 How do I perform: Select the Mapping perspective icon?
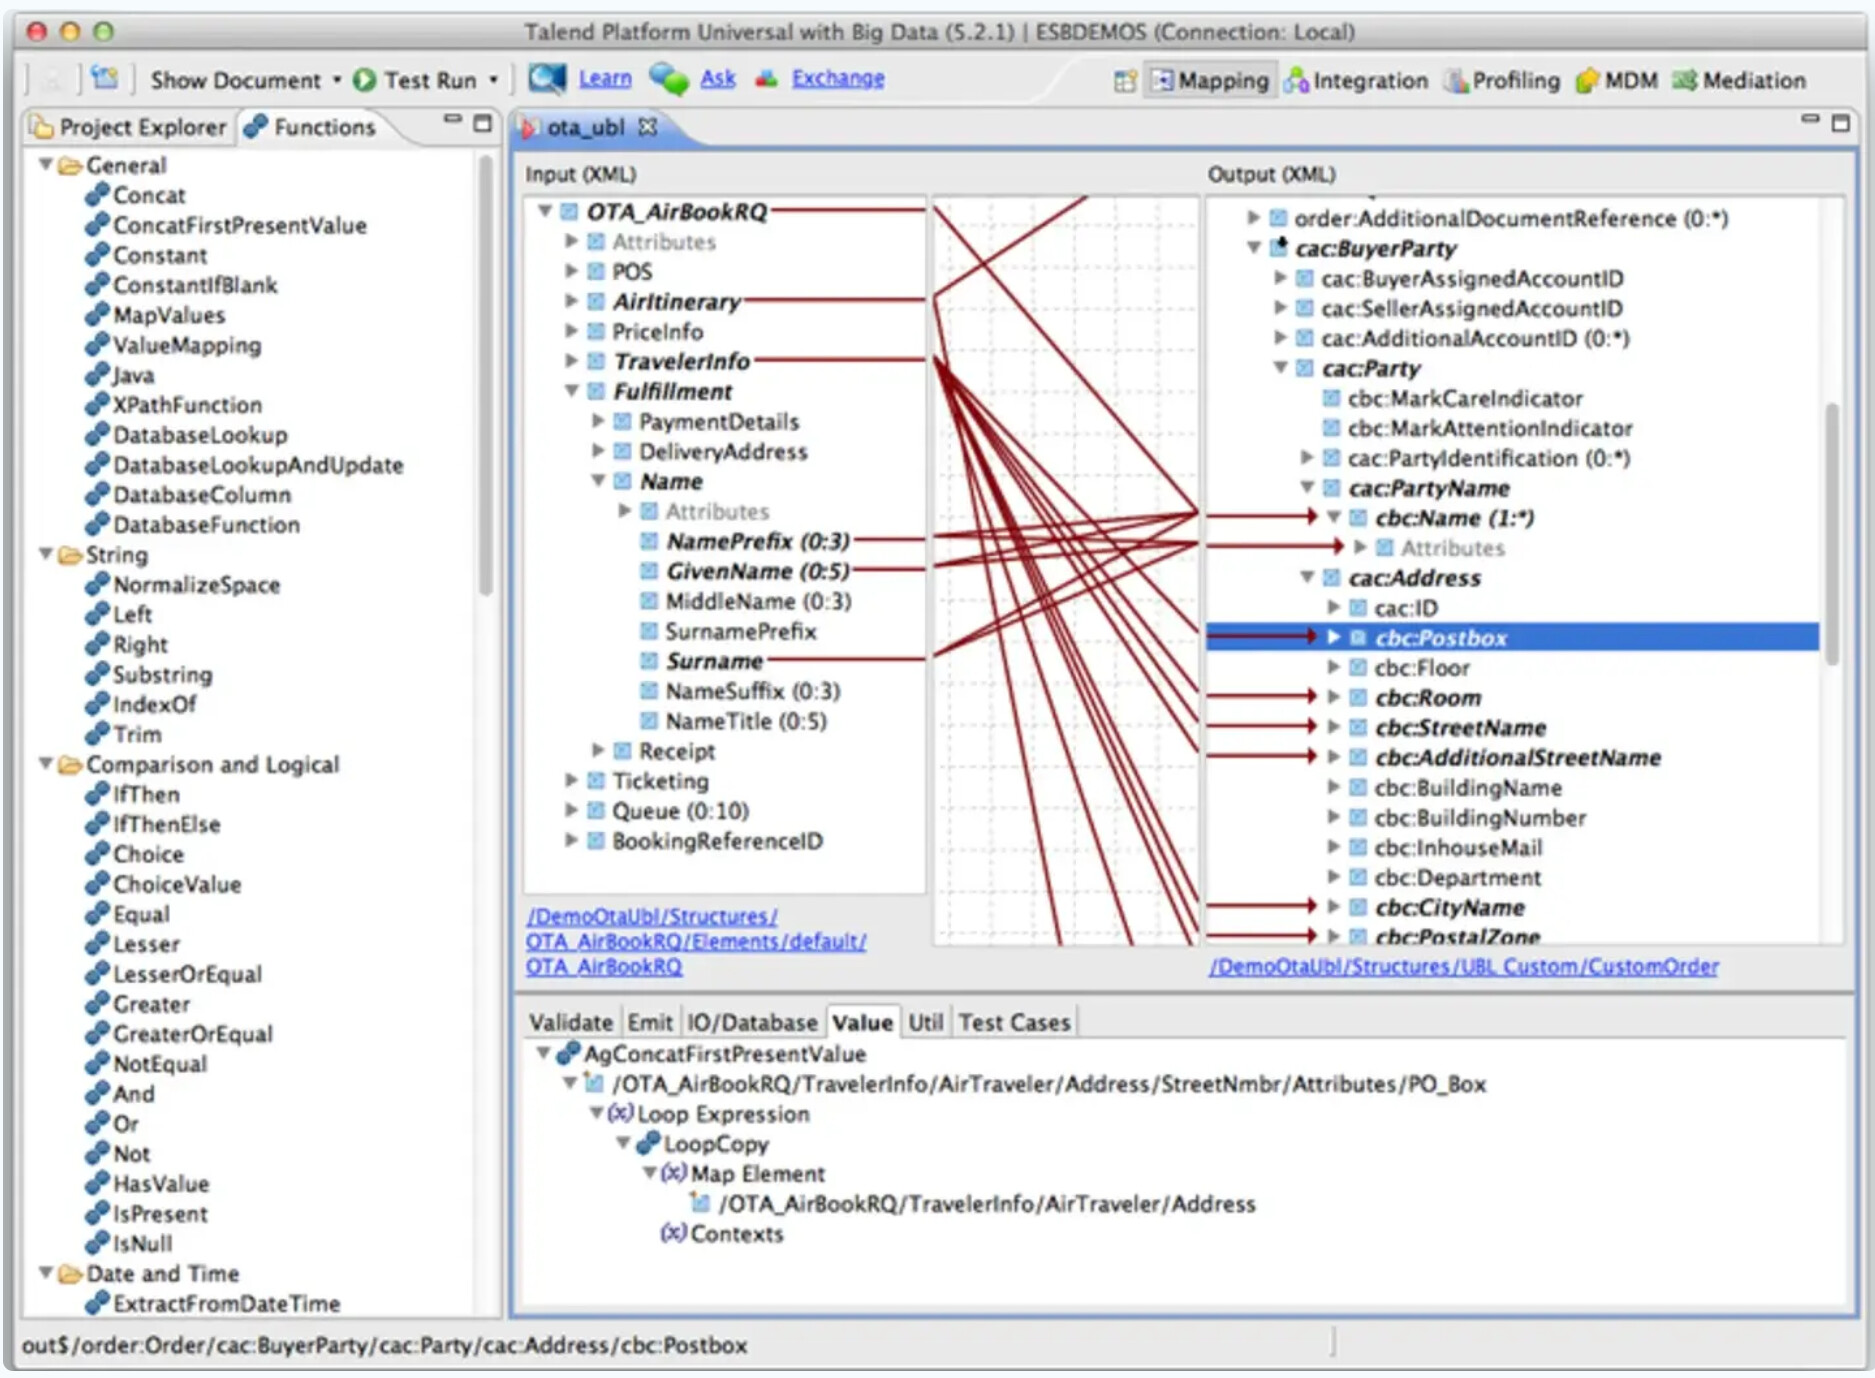coord(1161,81)
